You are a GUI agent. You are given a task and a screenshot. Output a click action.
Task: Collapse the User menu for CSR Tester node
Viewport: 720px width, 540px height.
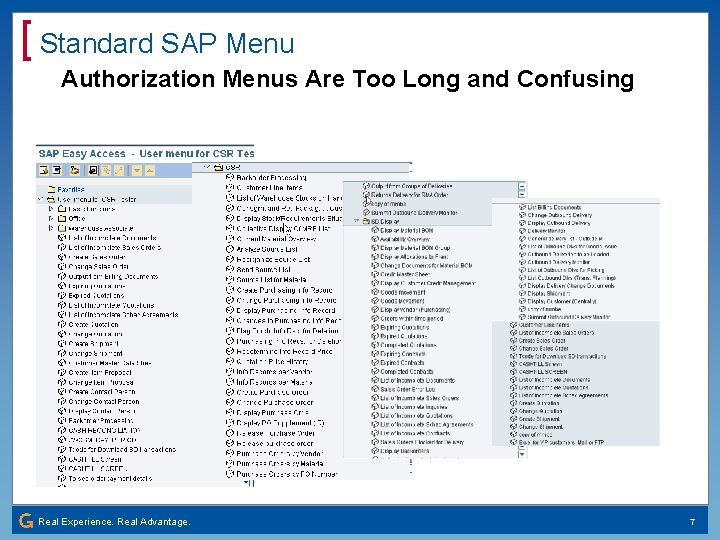(41, 199)
